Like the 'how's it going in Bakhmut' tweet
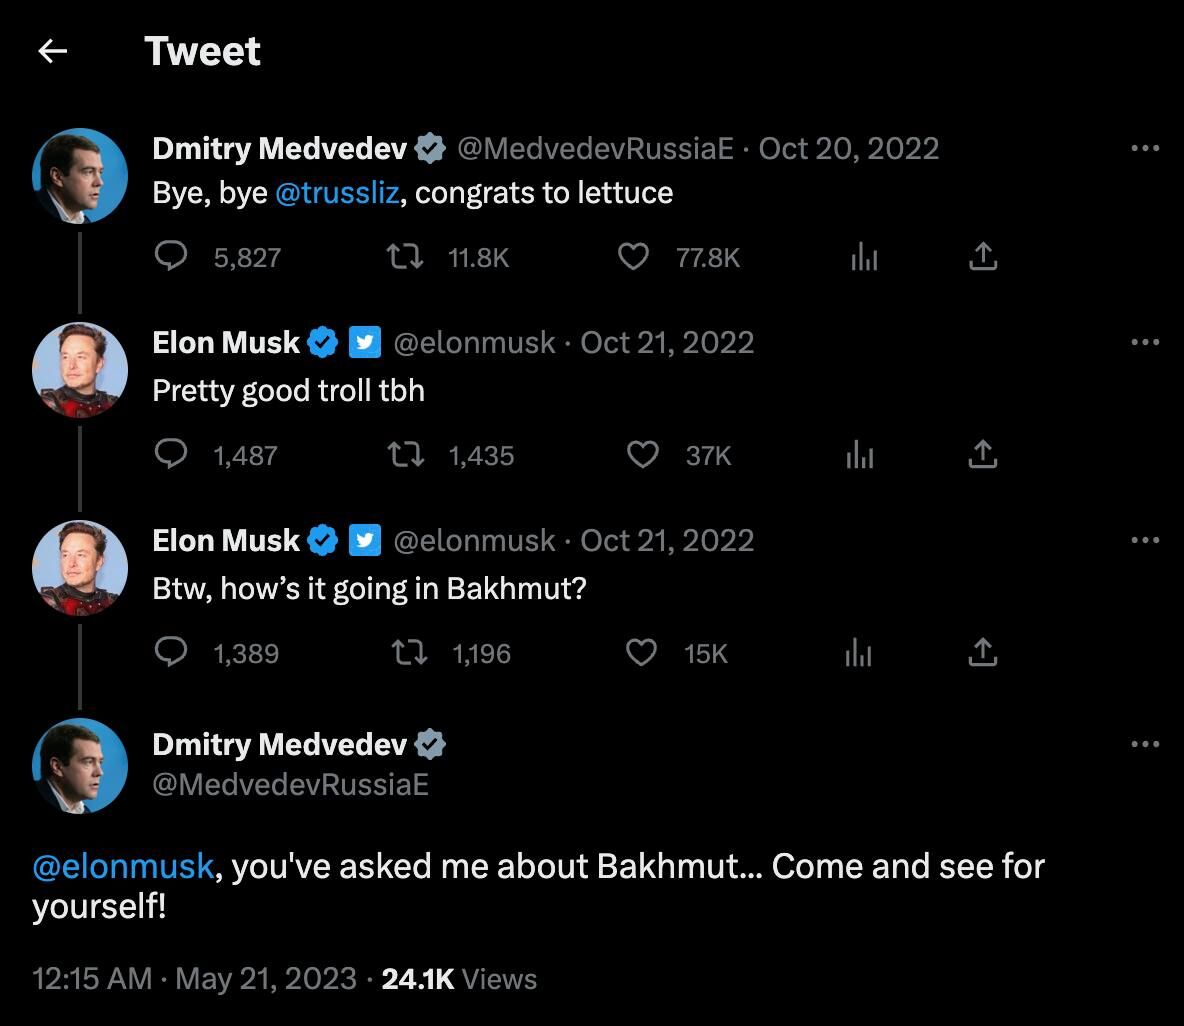 [641, 653]
